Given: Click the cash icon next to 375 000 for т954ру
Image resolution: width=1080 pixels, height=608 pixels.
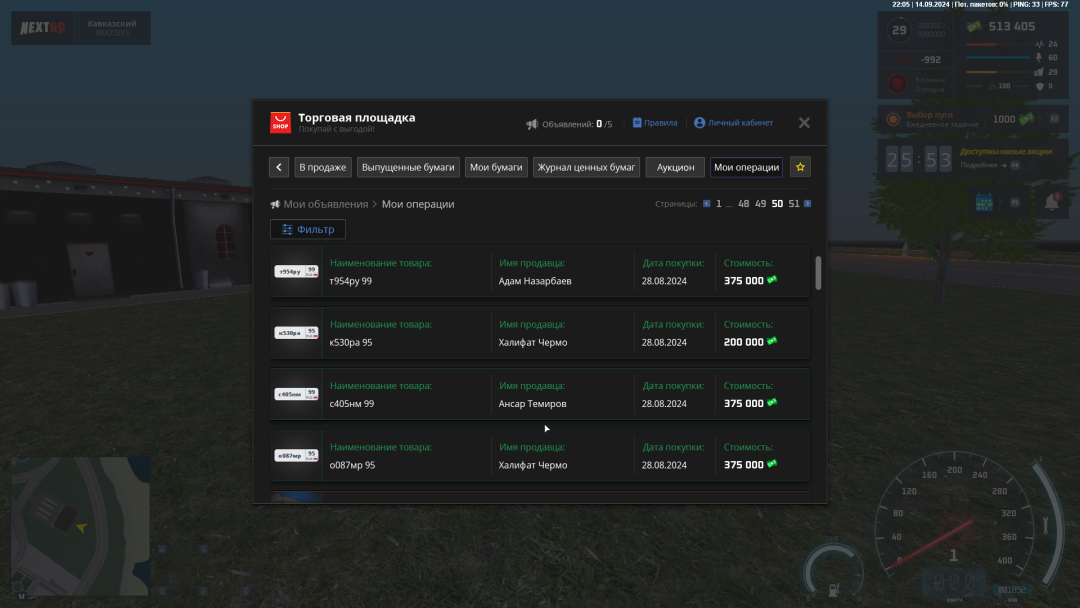Looking at the screenshot, I should pyautogui.click(x=772, y=280).
